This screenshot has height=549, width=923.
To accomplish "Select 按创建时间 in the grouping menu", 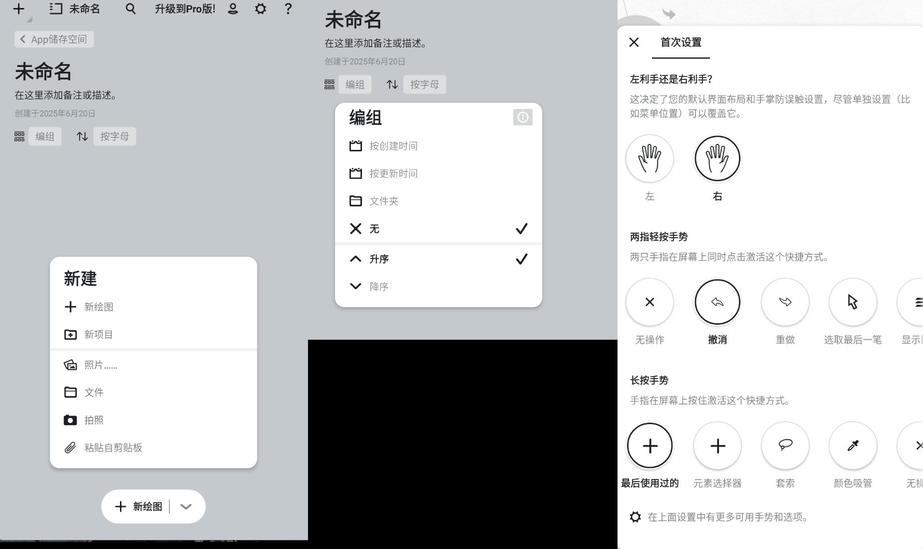I will pyautogui.click(x=393, y=146).
